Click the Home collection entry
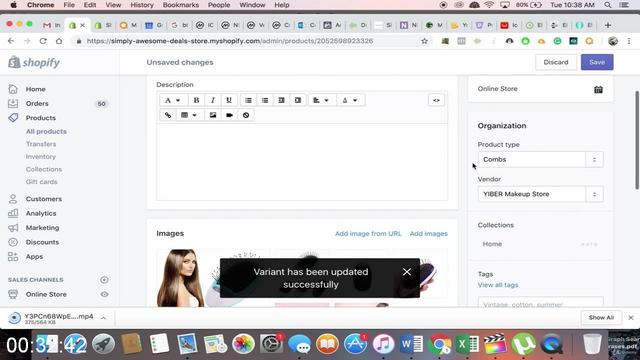This screenshot has height=360, width=640. pyautogui.click(x=492, y=244)
